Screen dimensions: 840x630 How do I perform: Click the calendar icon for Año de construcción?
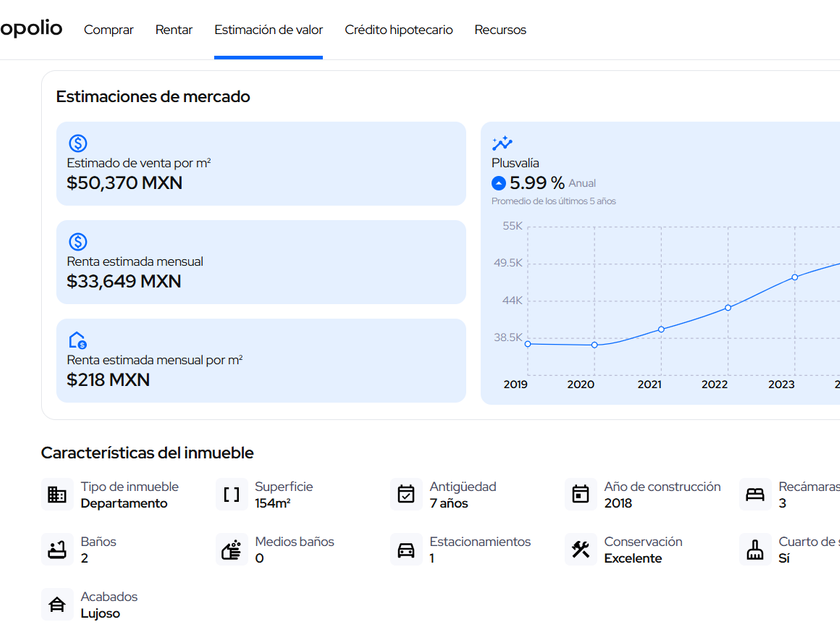[x=581, y=495]
